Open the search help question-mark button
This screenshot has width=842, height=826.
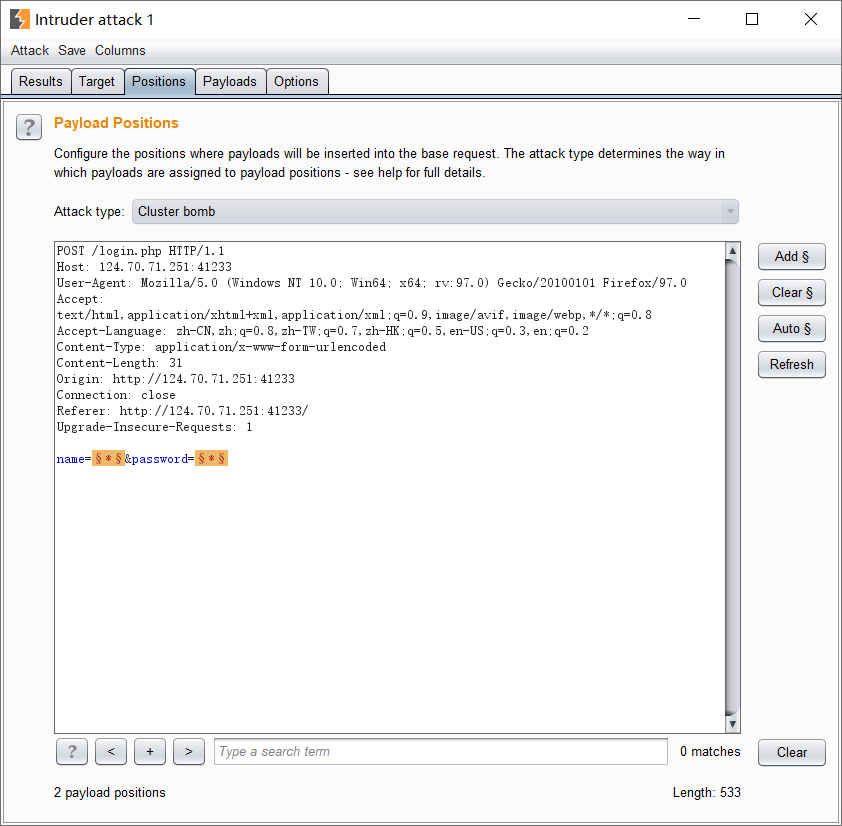click(x=71, y=751)
